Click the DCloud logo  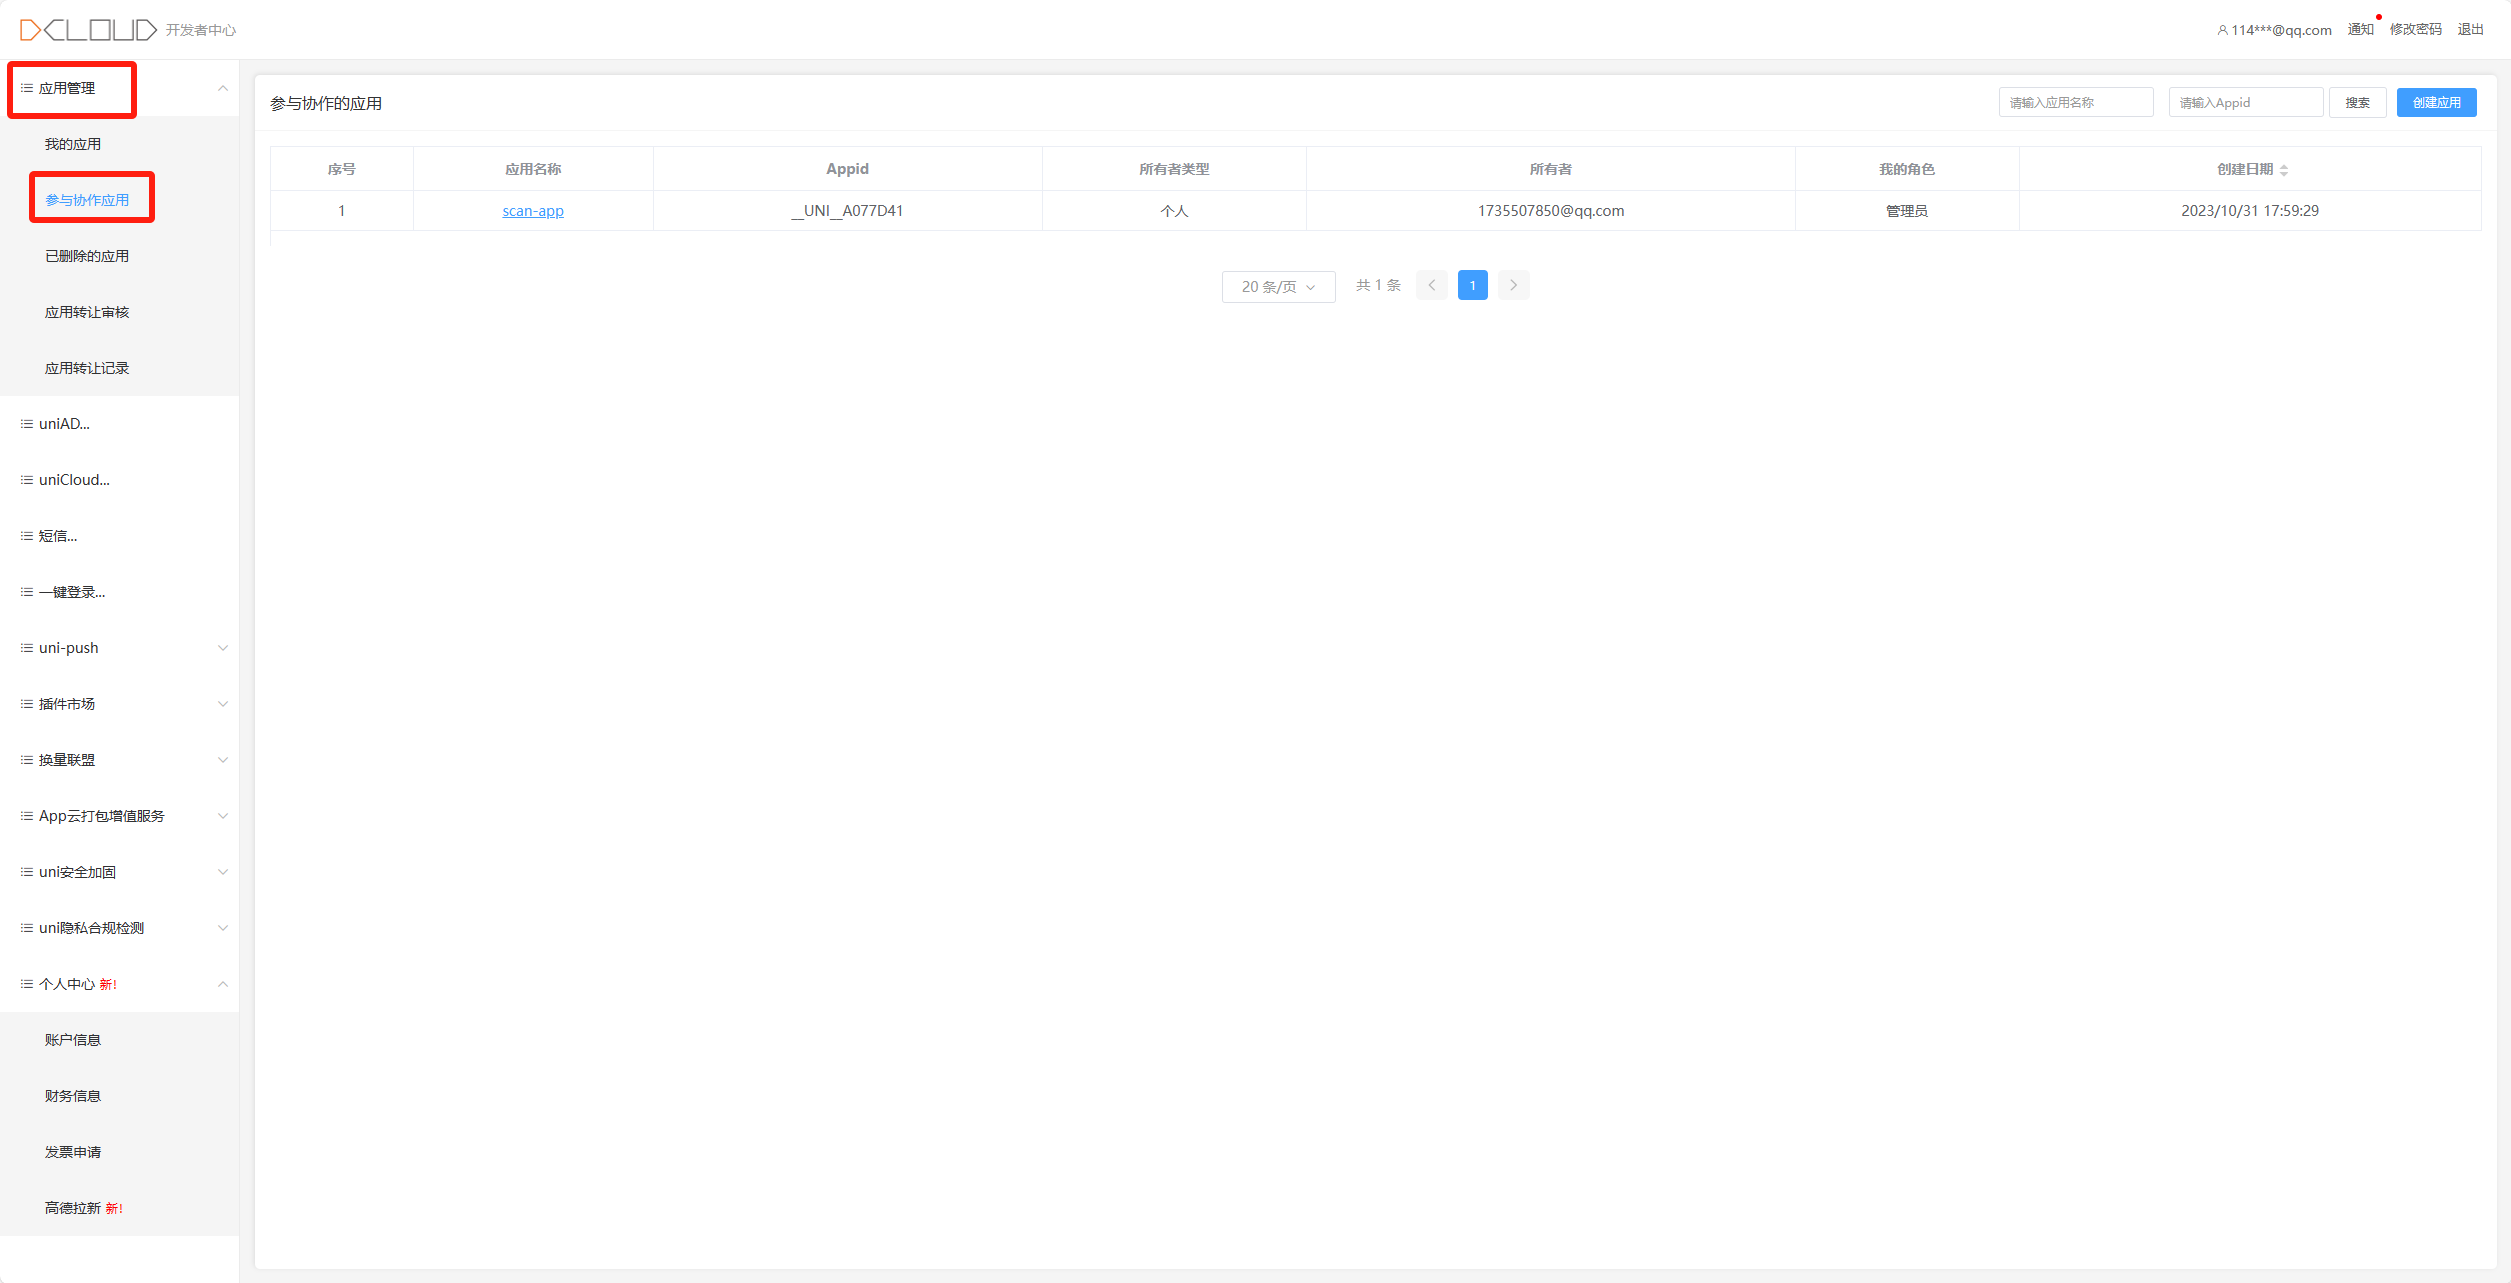pos(88,30)
